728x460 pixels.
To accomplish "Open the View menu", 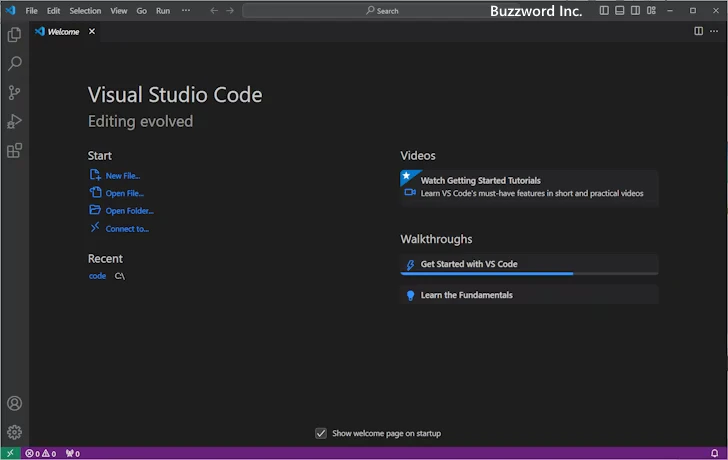I will [x=118, y=11].
